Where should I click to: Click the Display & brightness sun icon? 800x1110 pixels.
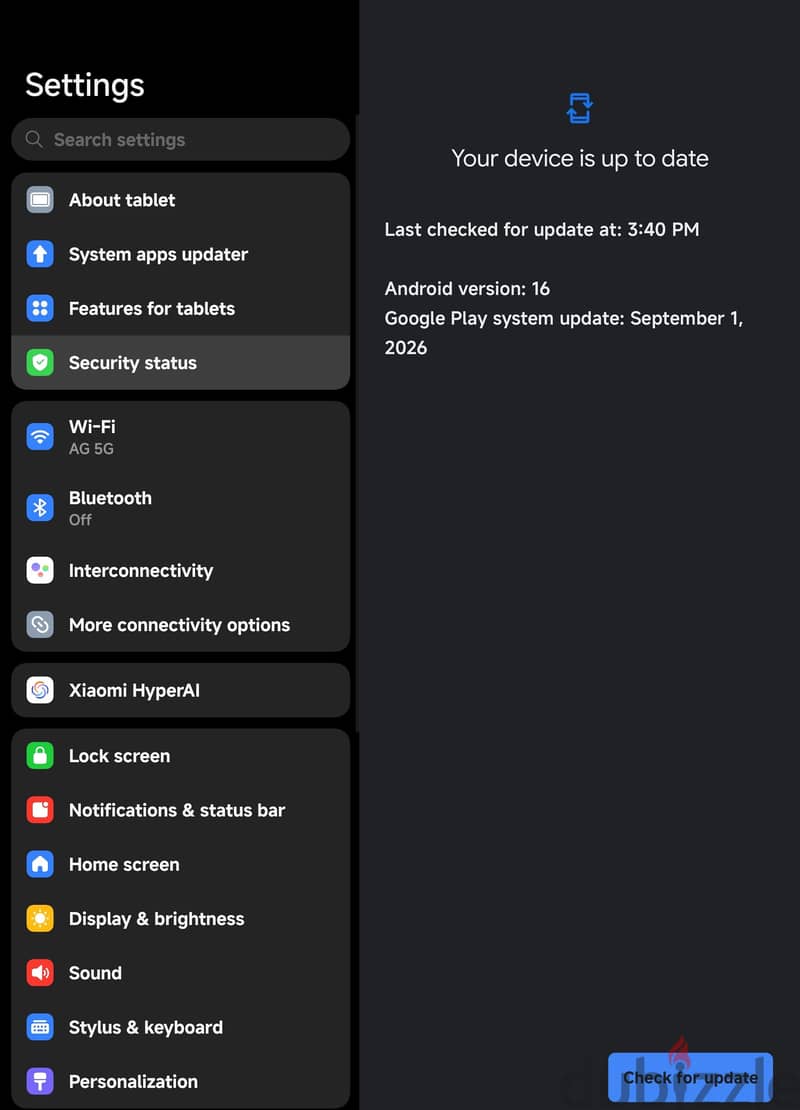coord(40,919)
